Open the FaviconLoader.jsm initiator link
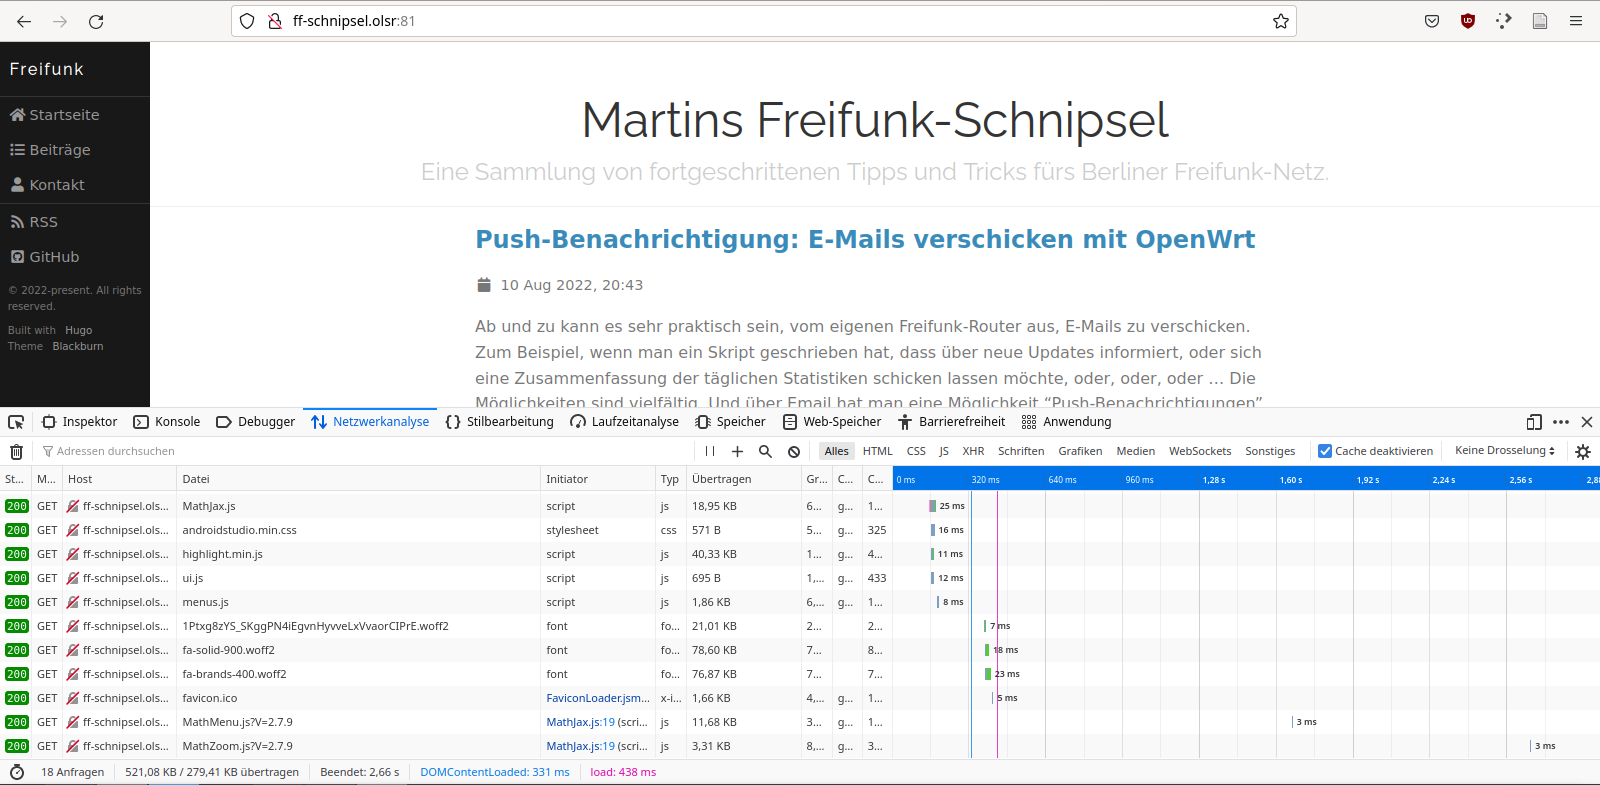The width and height of the screenshot is (1600, 785). point(598,698)
